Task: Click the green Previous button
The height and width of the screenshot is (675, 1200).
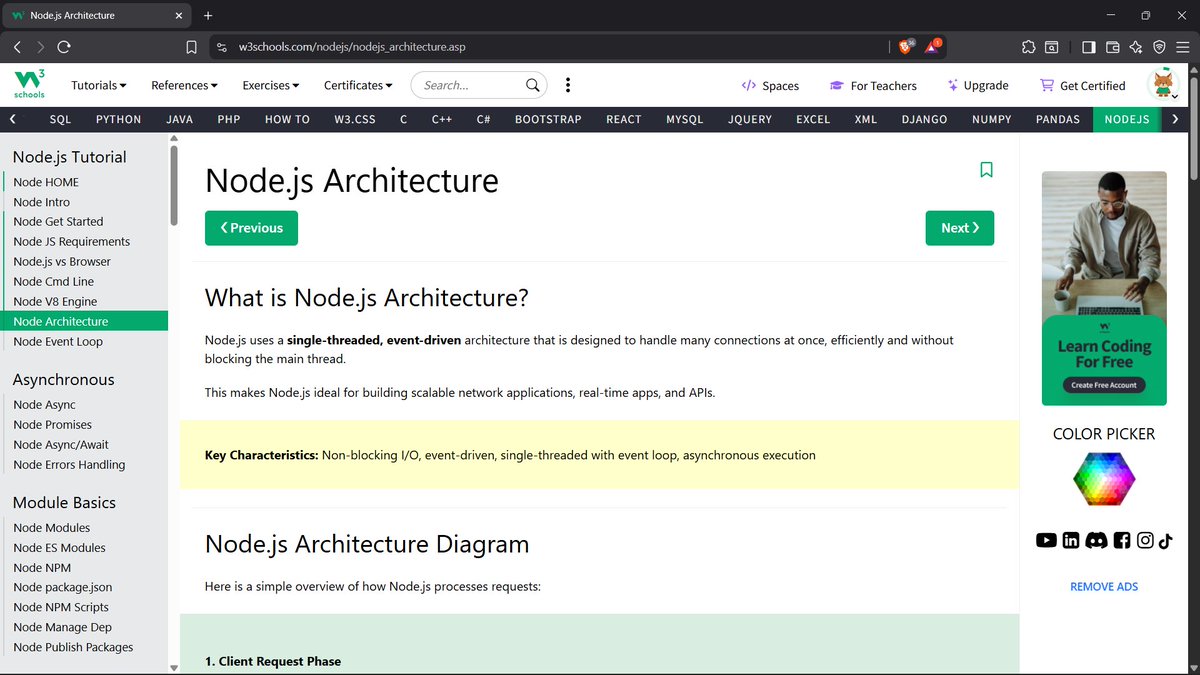Action: [251, 228]
